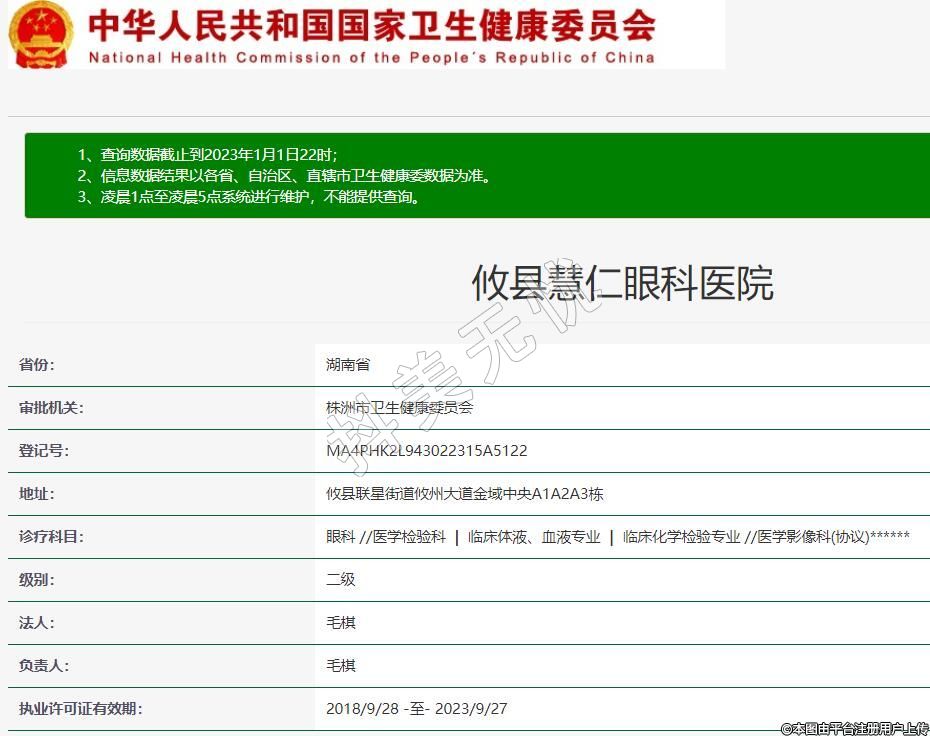Viewport: 930px width, 736px height.
Task: Click the third notice about 凌晨 system maintenance
Action: pyautogui.click(x=248, y=197)
